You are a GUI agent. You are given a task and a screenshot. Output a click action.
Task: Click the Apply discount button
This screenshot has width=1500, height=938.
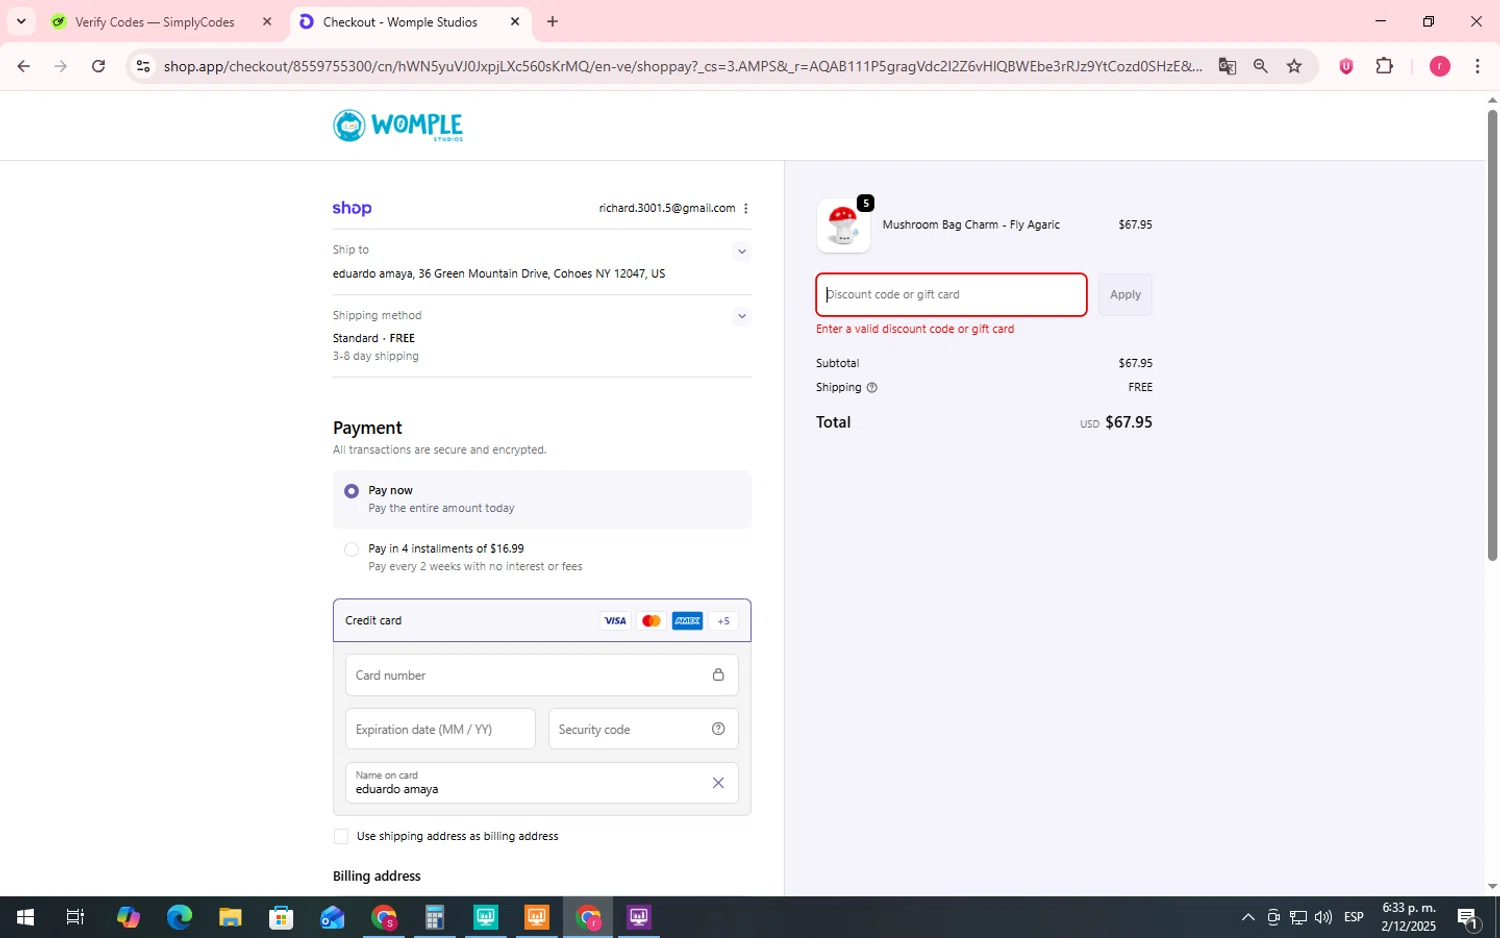[1125, 295]
